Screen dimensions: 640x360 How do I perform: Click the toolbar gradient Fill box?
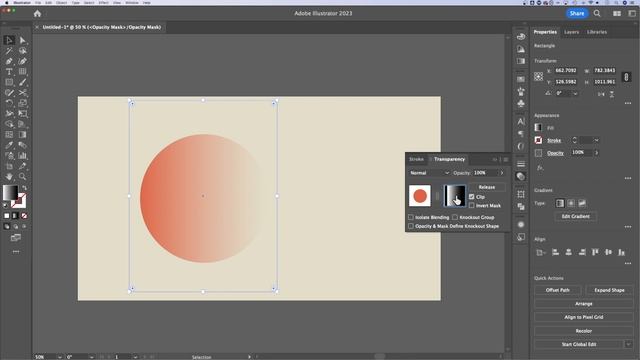pyautogui.click(x=10, y=192)
